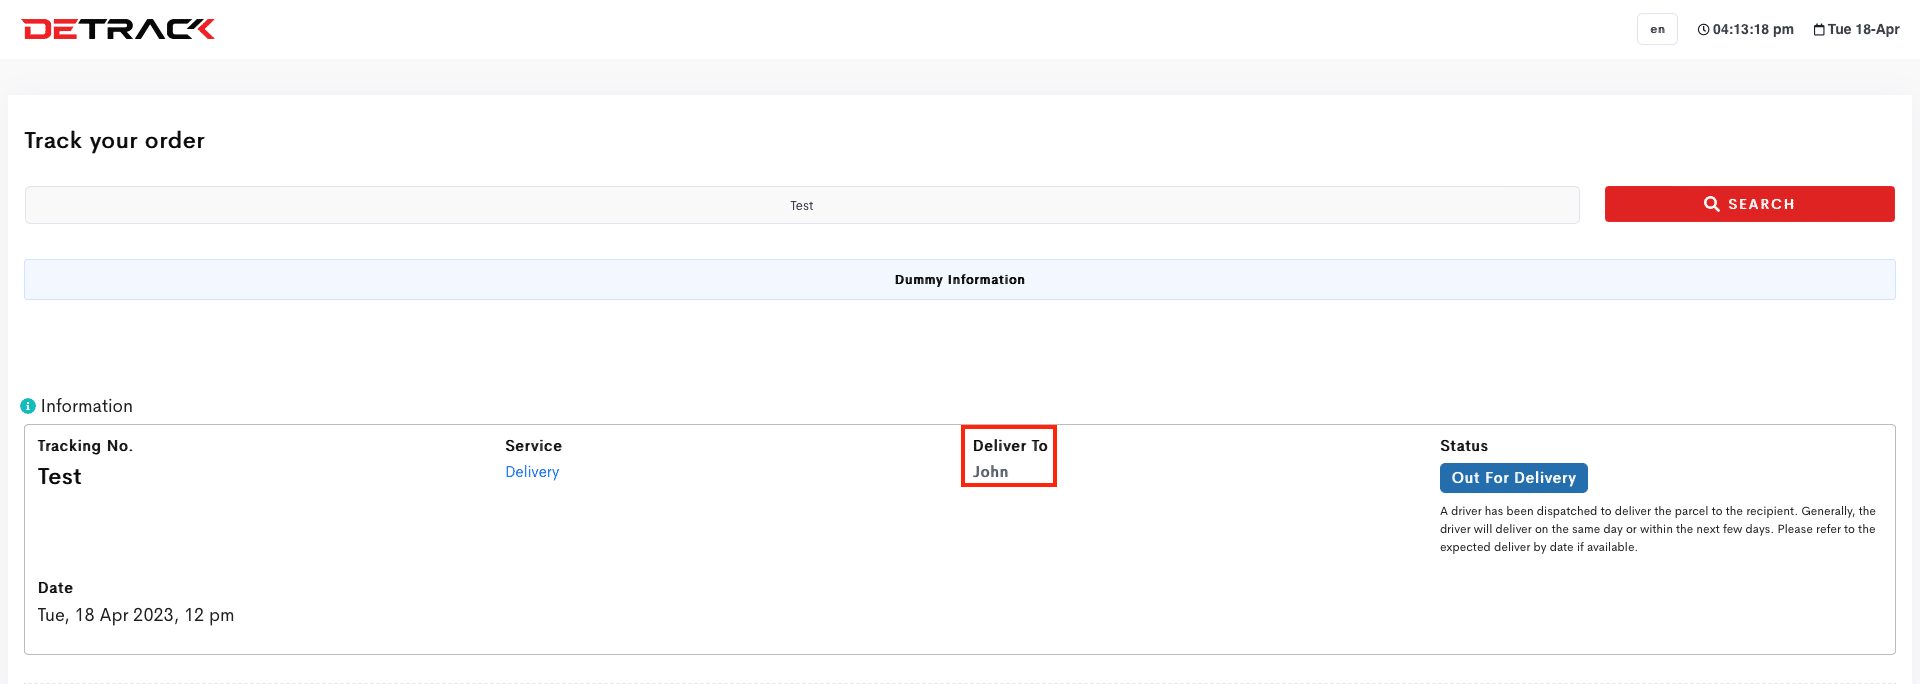Viewport: 1920px width, 684px height.
Task: Click the teal Information icon
Action: click(28, 406)
